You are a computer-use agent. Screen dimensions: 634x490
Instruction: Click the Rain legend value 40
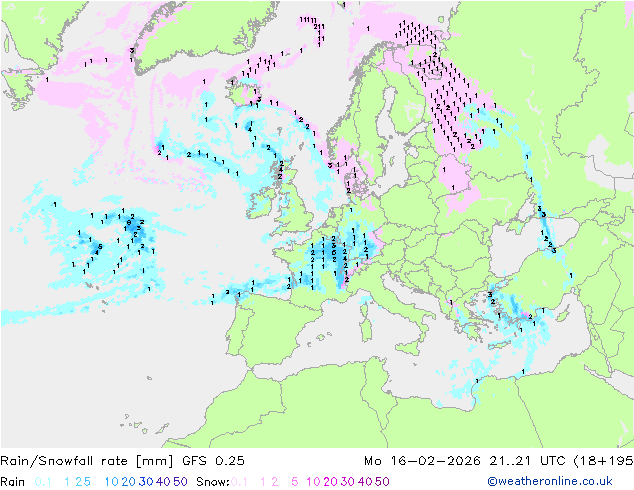[x=163, y=482]
